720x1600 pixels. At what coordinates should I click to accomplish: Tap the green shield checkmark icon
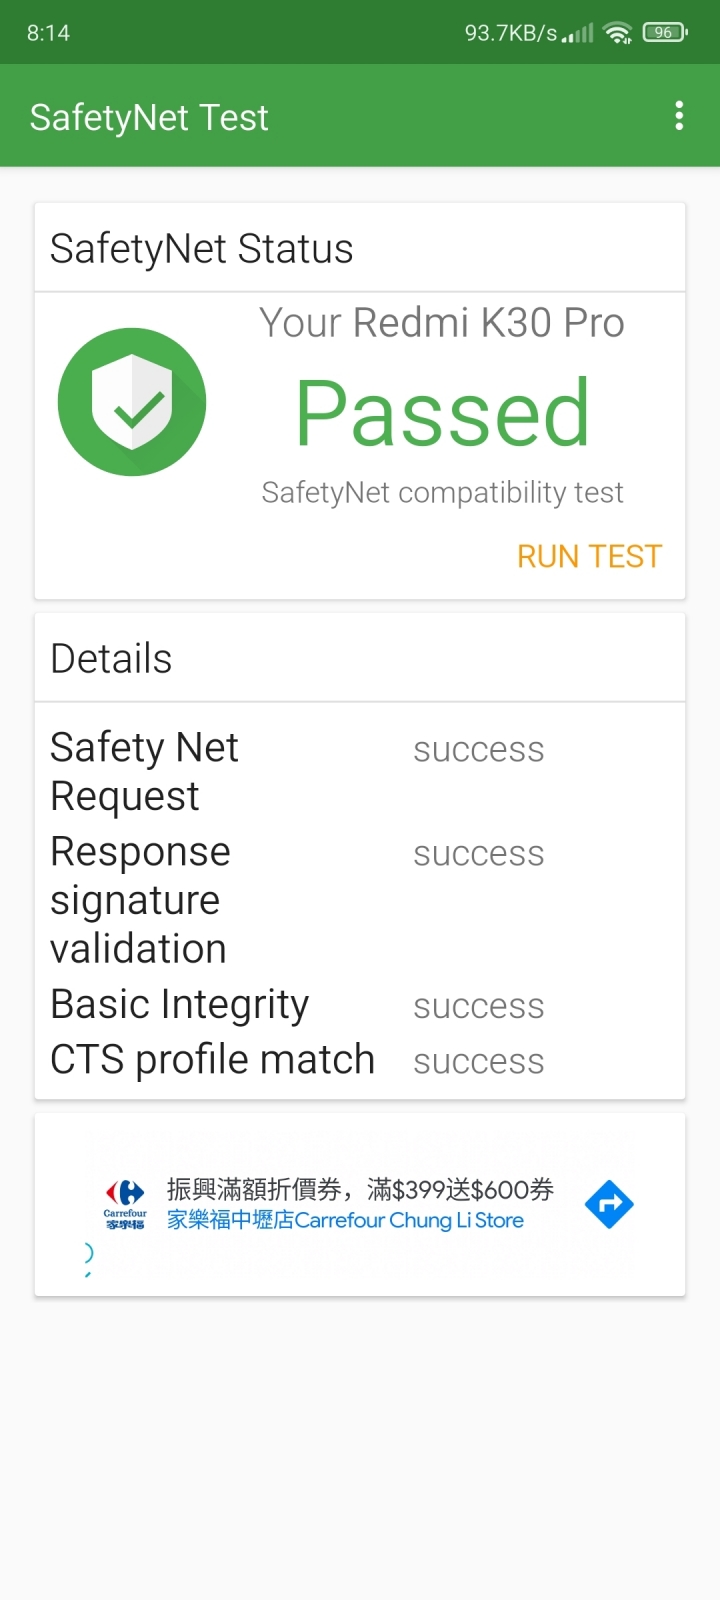click(132, 402)
